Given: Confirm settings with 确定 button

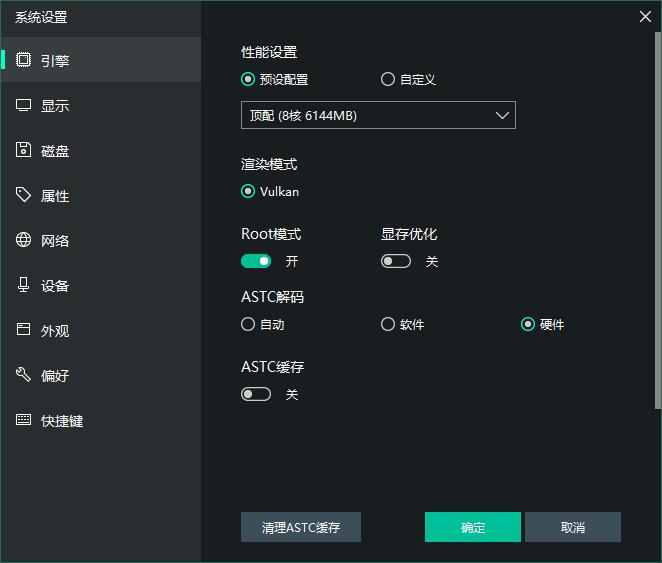Looking at the screenshot, I should (x=472, y=527).
